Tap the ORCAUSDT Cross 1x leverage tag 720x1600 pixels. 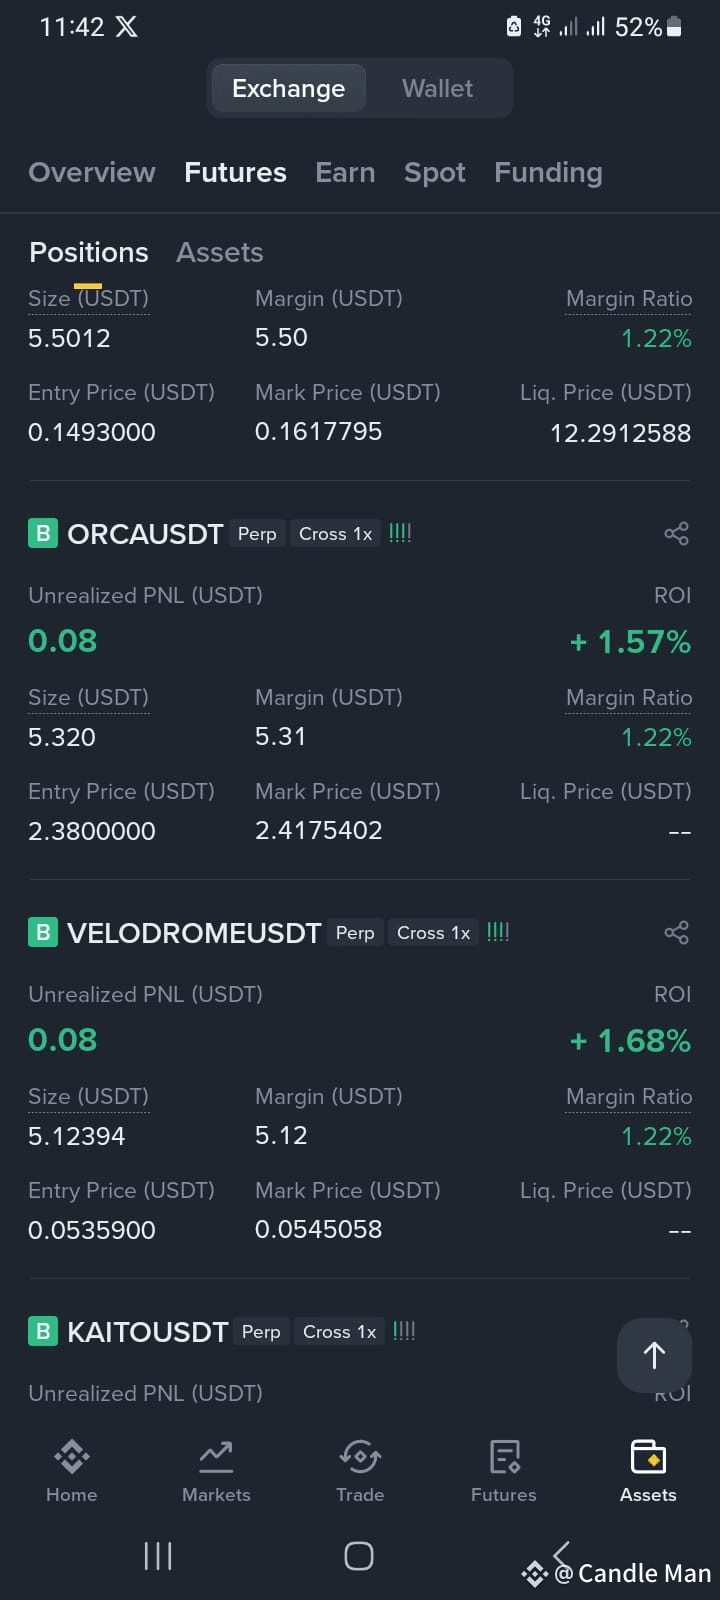(335, 534)
